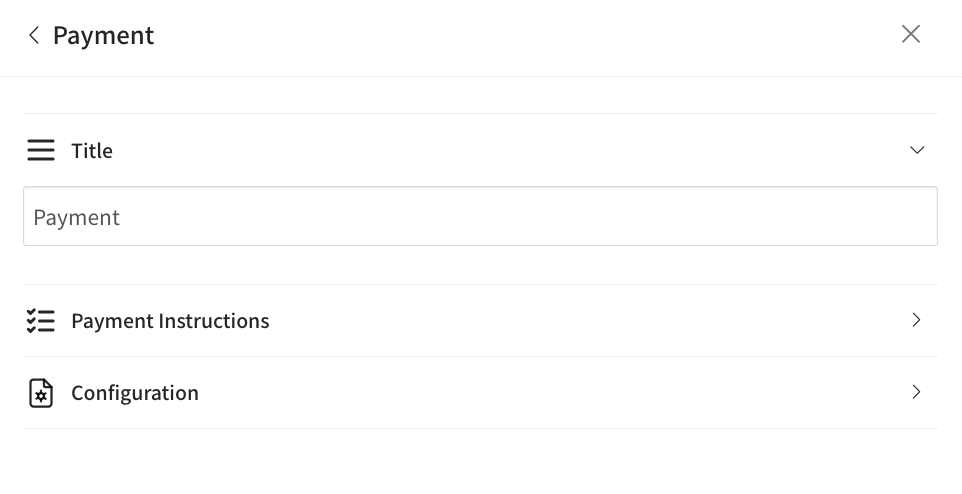Click the Configuration file gear icon
Image resolution: width=962 pixels, height=494 pixels.
pos(41,393)
